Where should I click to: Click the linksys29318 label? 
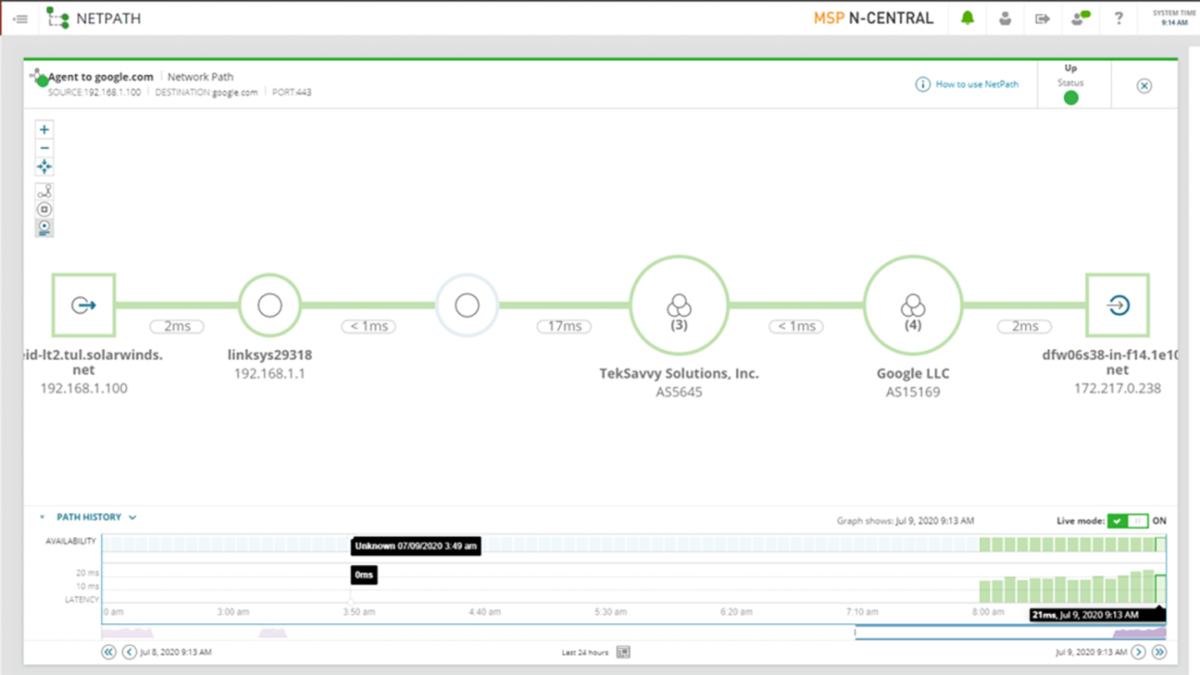coord(269,354)
